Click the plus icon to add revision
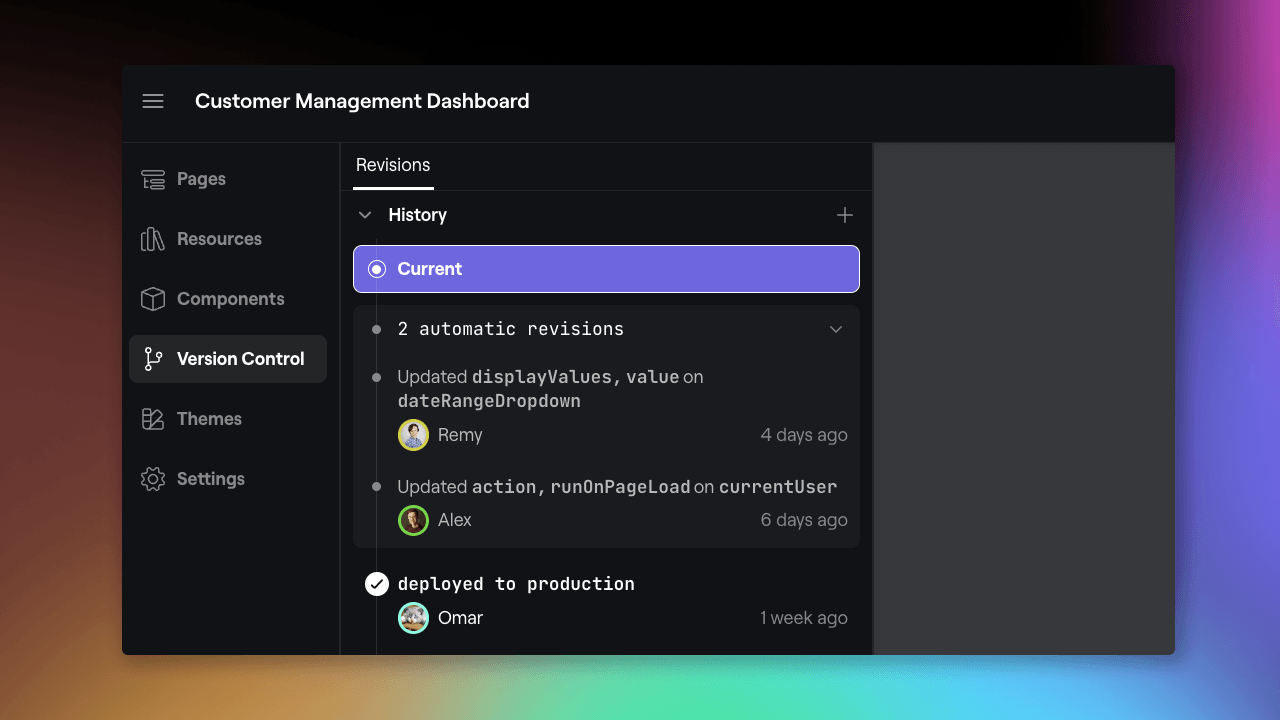Image resolution: width=1280 pixels, height=720 pixels. tap(844, 215)
